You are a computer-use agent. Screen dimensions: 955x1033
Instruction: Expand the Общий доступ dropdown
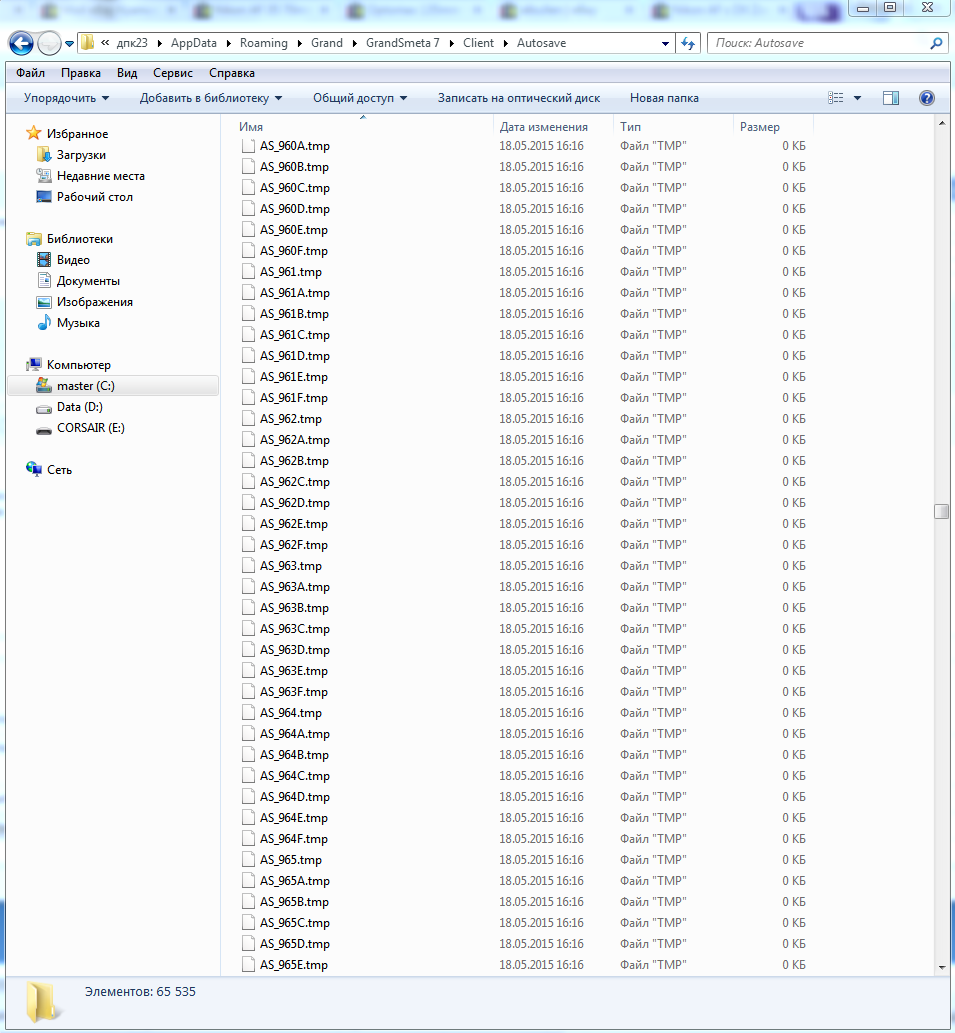360,98
